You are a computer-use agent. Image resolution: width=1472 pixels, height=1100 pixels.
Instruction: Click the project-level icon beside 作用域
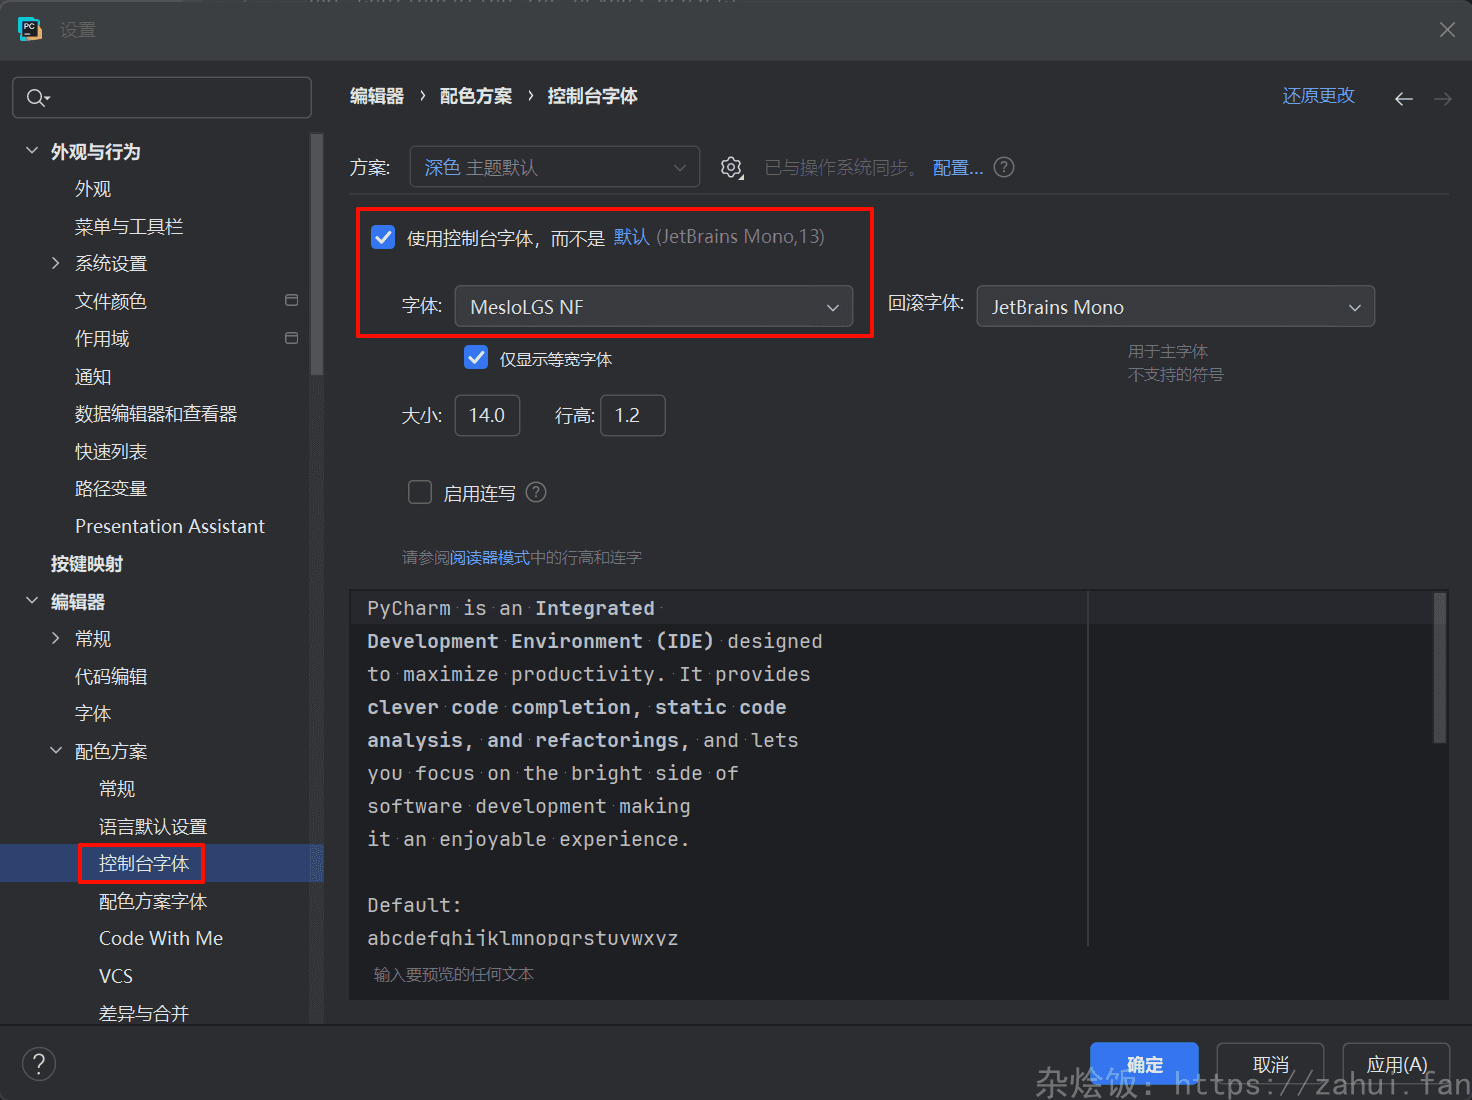[291, 338]
